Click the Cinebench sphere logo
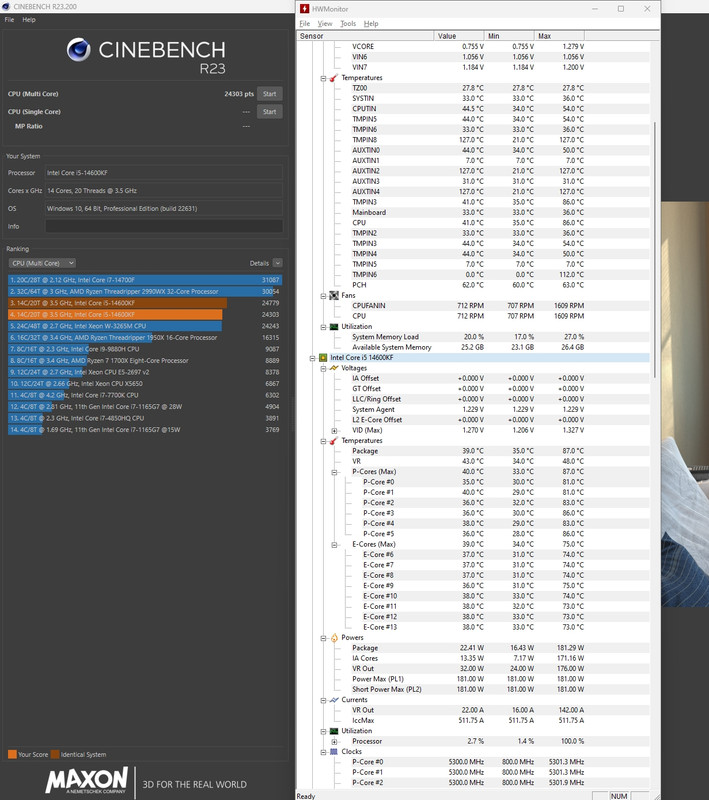The image size is (709, 800). [79, 49]
